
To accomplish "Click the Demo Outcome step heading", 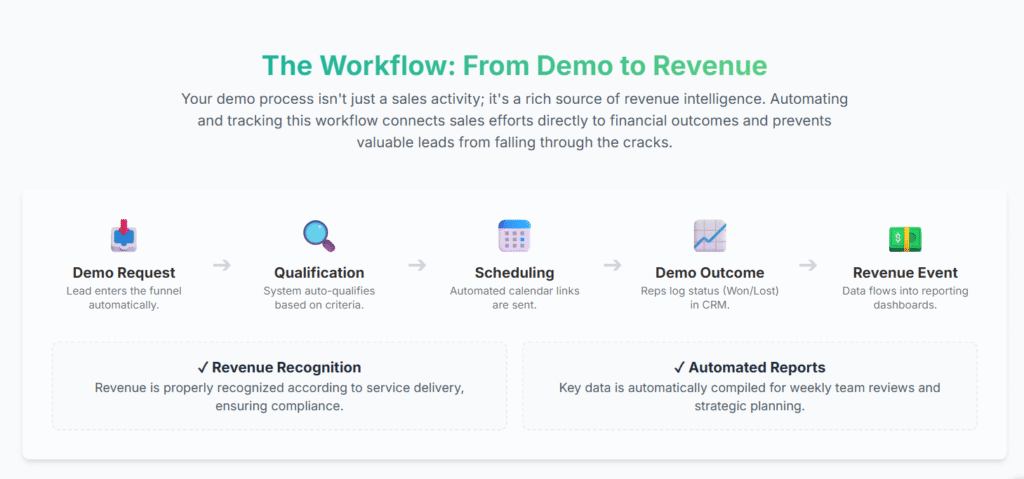I will click(x=709, y=273).
